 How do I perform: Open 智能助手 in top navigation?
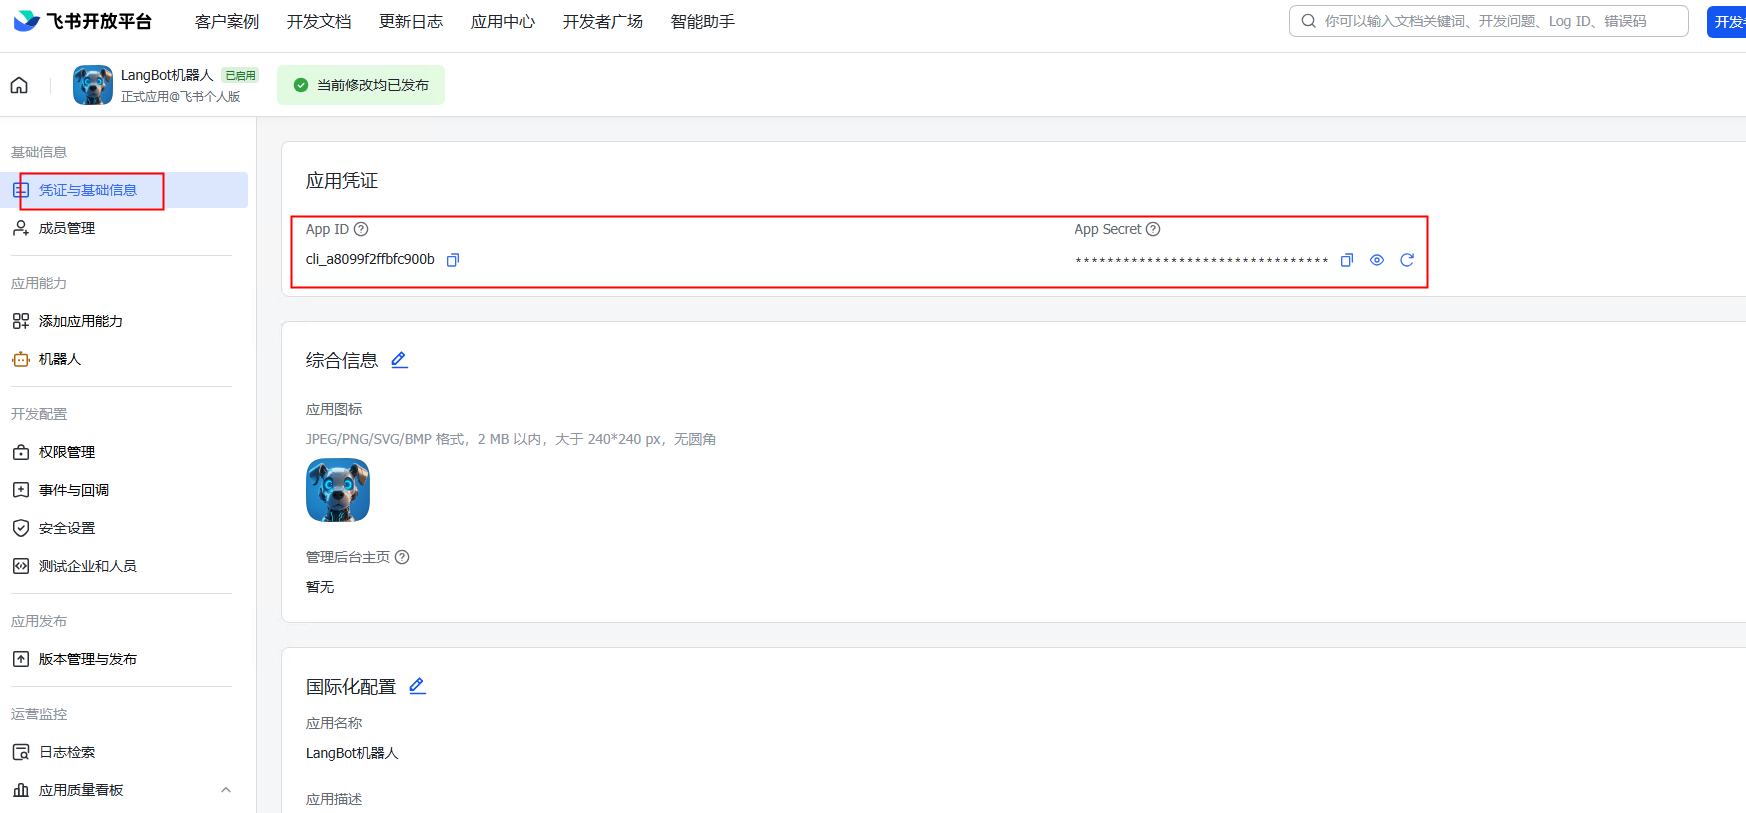[x=703, y=21]
